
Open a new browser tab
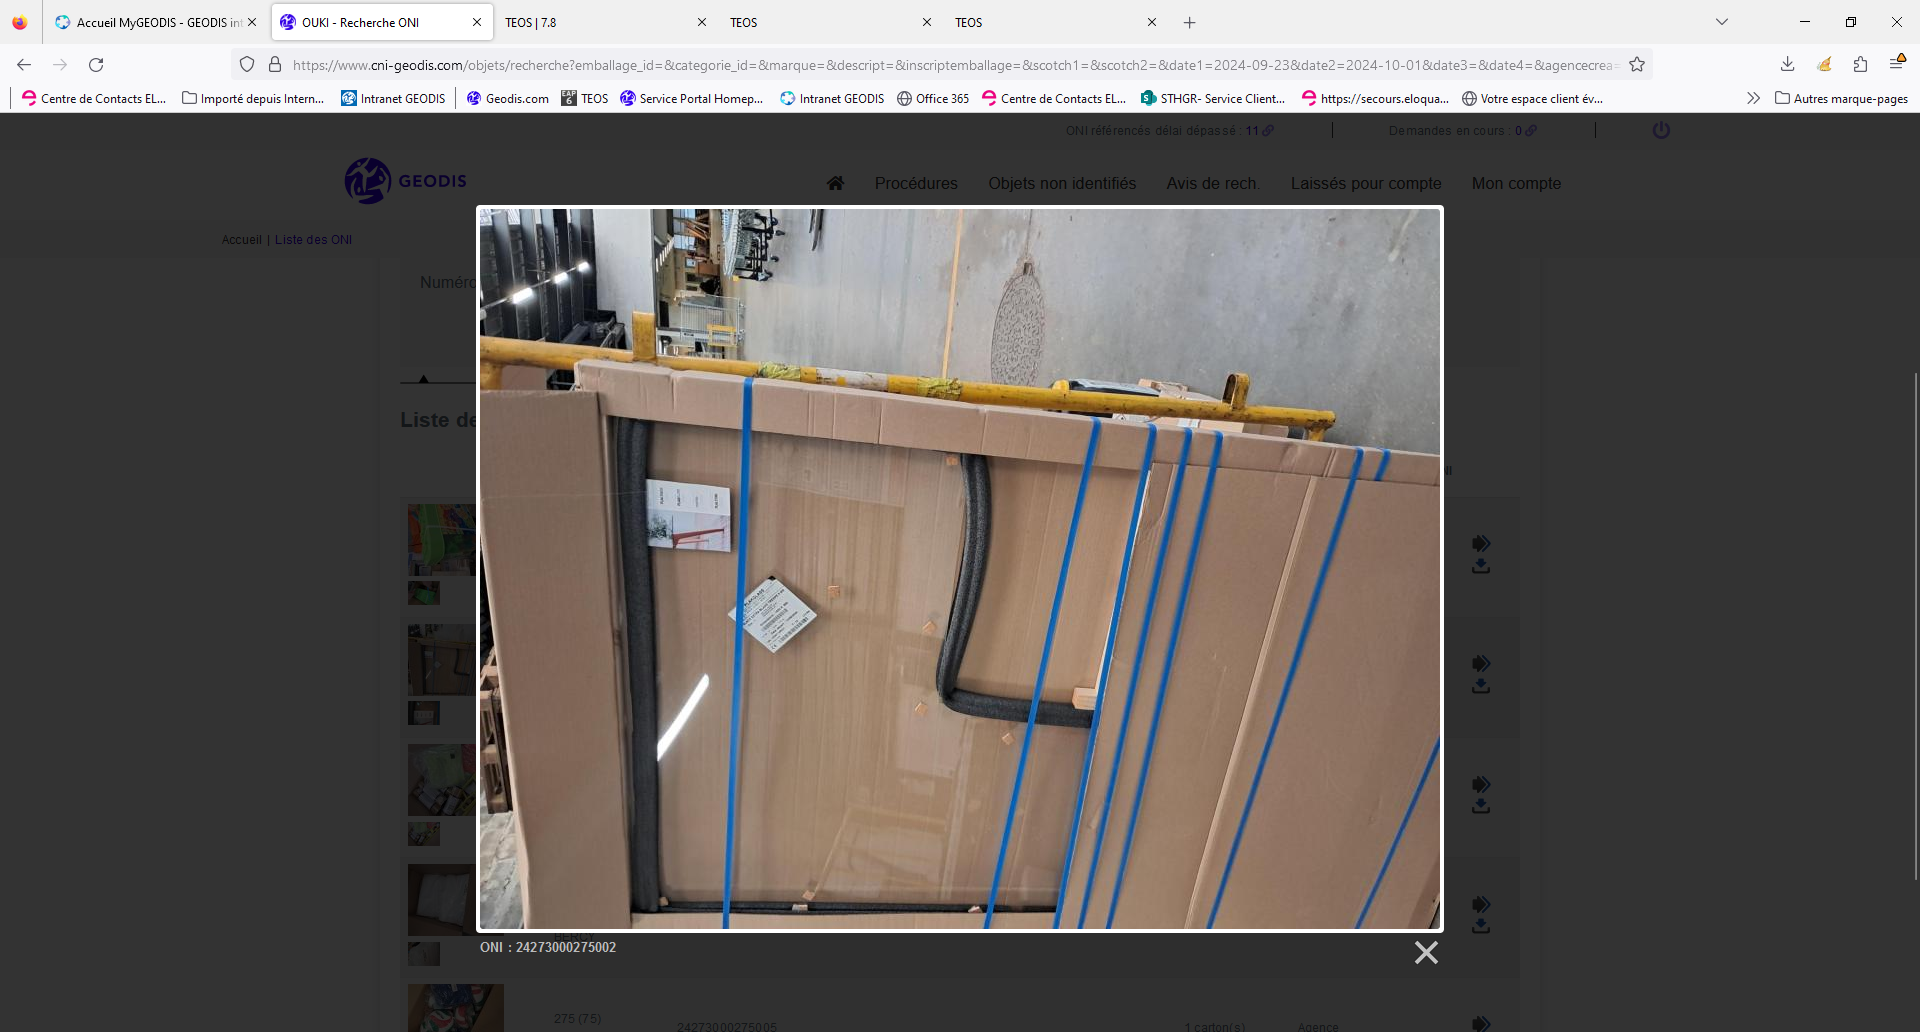click(1189, 22)
